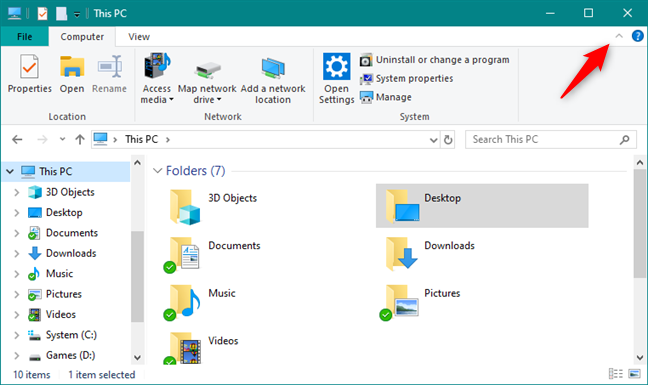Select the 3D Objects folder icon
648x385 pixels.
(x=185, y=207)
